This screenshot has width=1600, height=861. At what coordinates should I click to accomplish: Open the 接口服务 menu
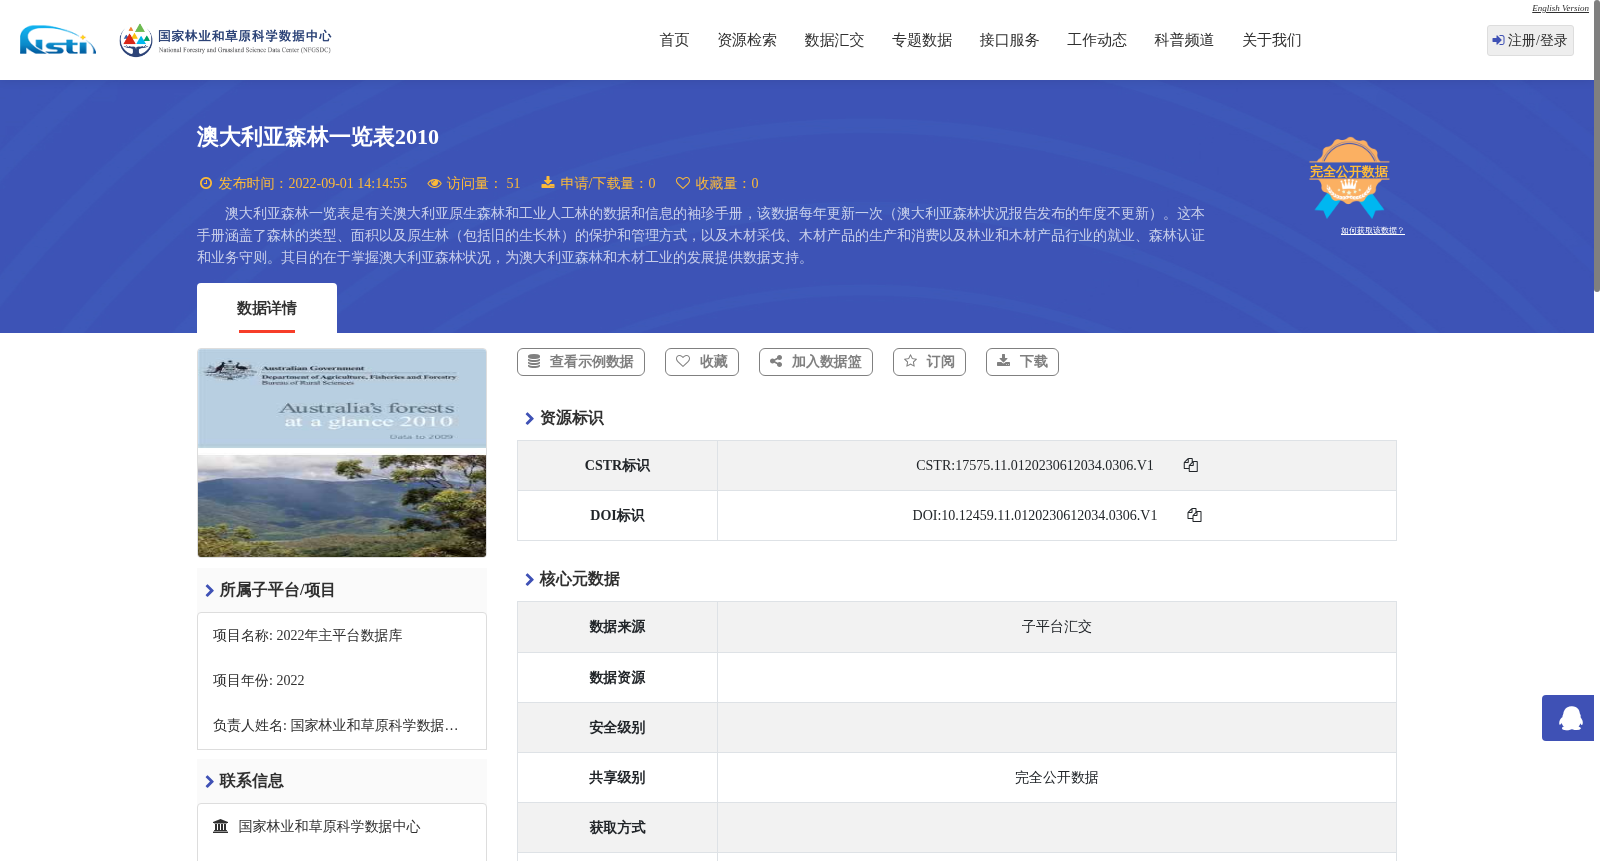pos(1009,40)
